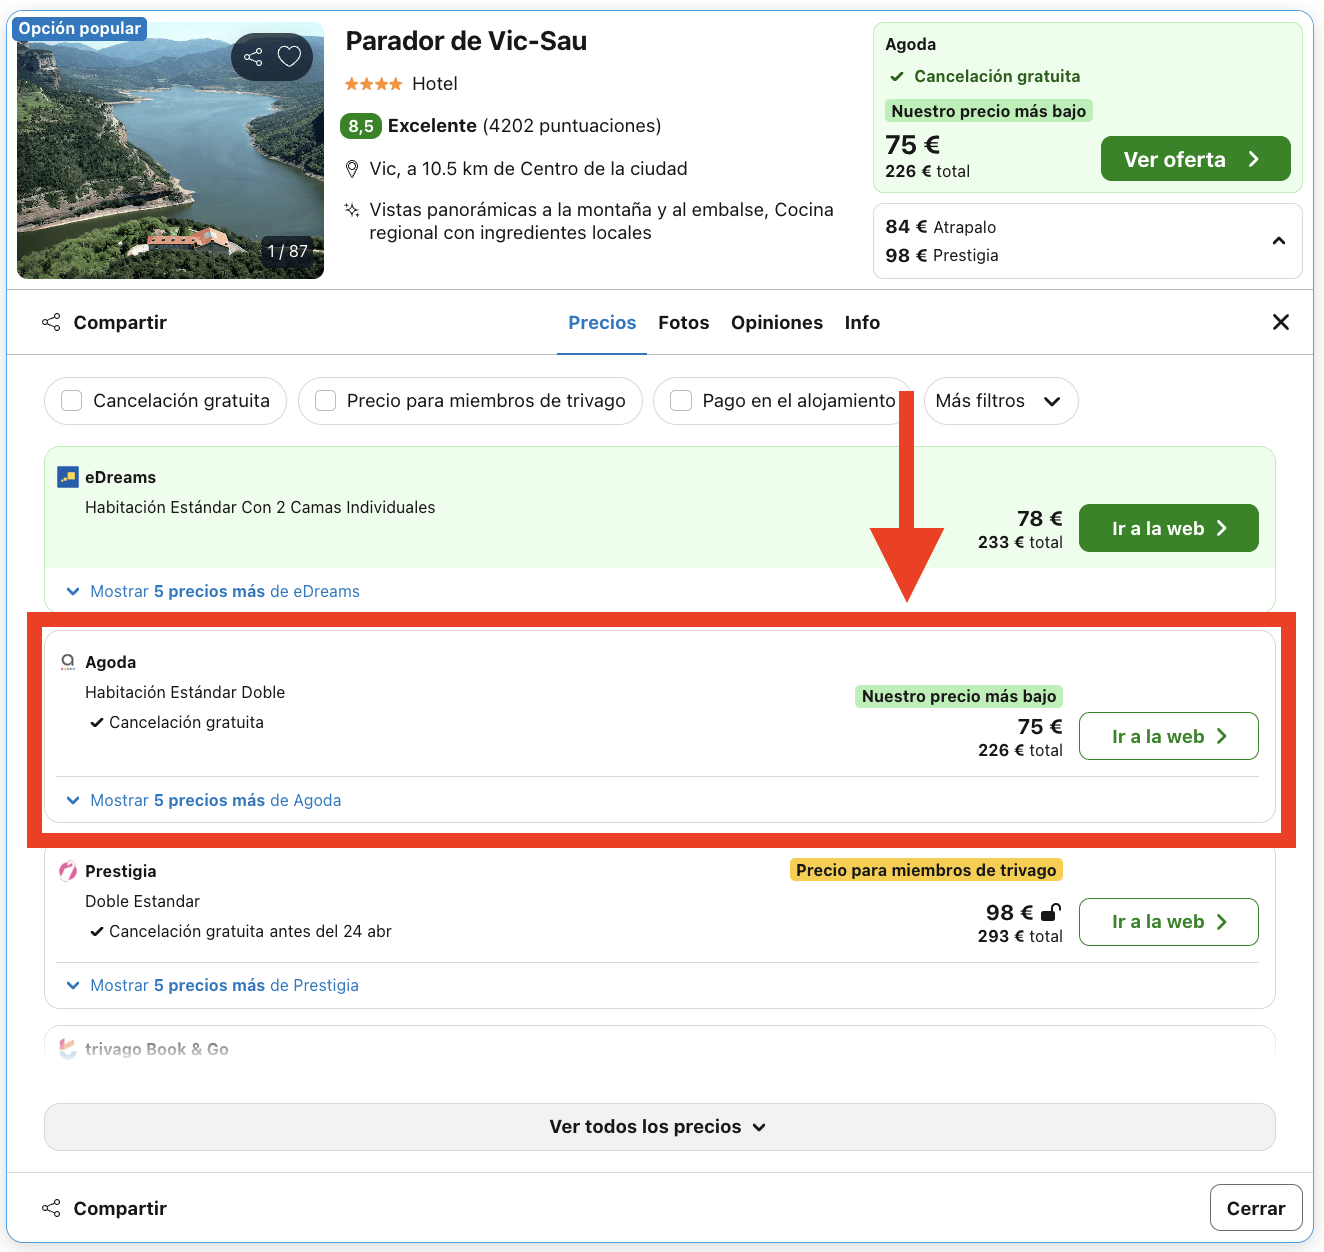Screen dimensions: 1324x1252
Task: Click the four-star rating icons
Action: pos(374,84)
